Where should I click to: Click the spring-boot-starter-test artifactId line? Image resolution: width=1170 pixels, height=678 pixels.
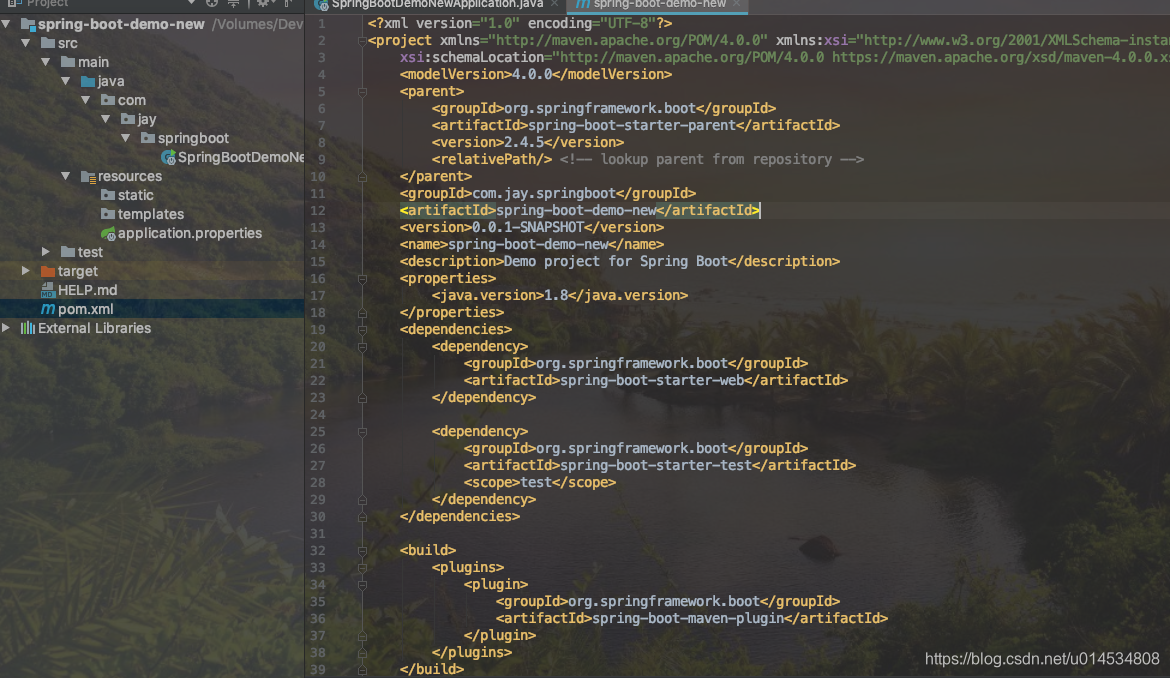click(x=660, y=465)
